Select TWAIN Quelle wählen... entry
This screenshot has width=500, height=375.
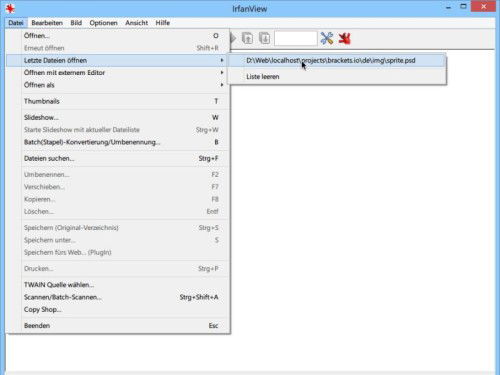click(x=118, y=285)
